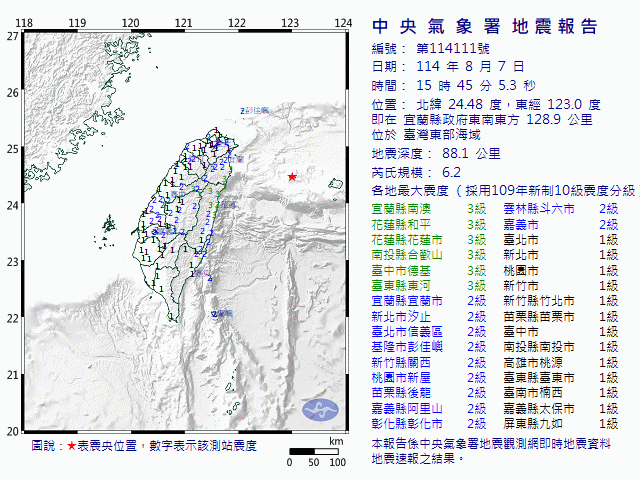
Task: Click the 嘉義市 entry with 2級
Action: coord(521,224)
